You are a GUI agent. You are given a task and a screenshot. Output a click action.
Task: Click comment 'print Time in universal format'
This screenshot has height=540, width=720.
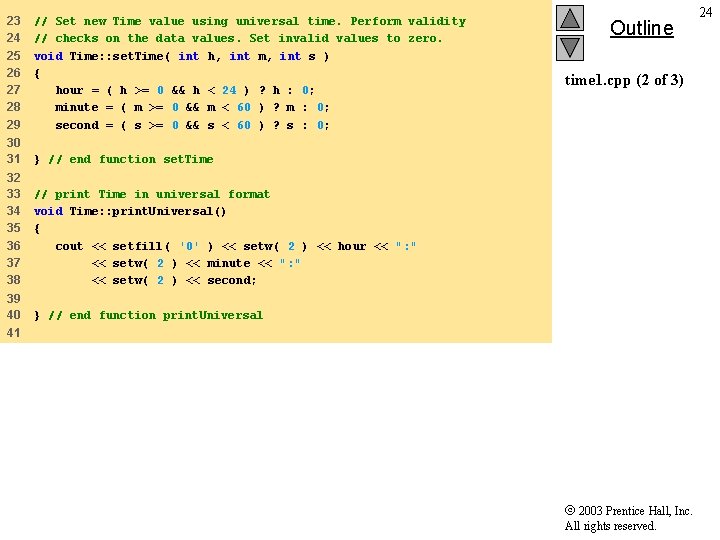pos(152,194)
